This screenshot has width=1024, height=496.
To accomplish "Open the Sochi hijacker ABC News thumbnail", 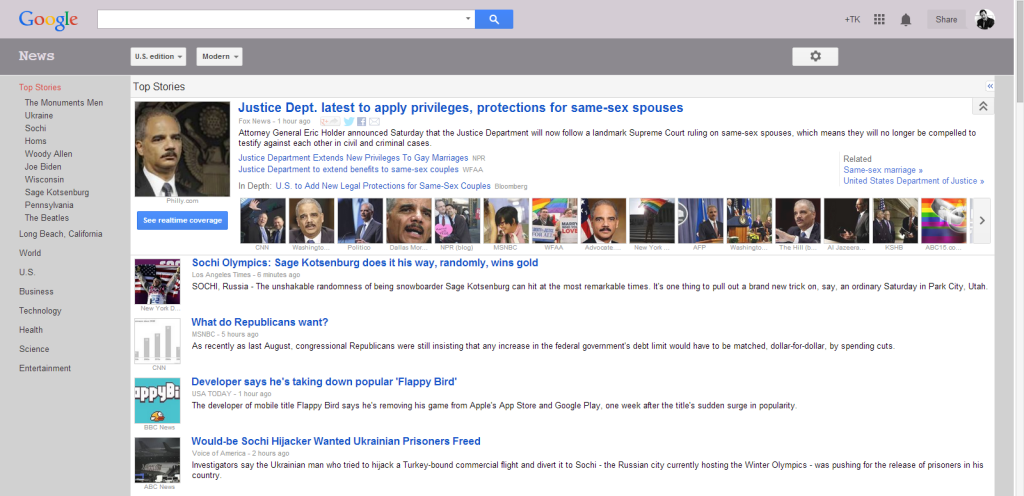I will [x=157, y=460].
